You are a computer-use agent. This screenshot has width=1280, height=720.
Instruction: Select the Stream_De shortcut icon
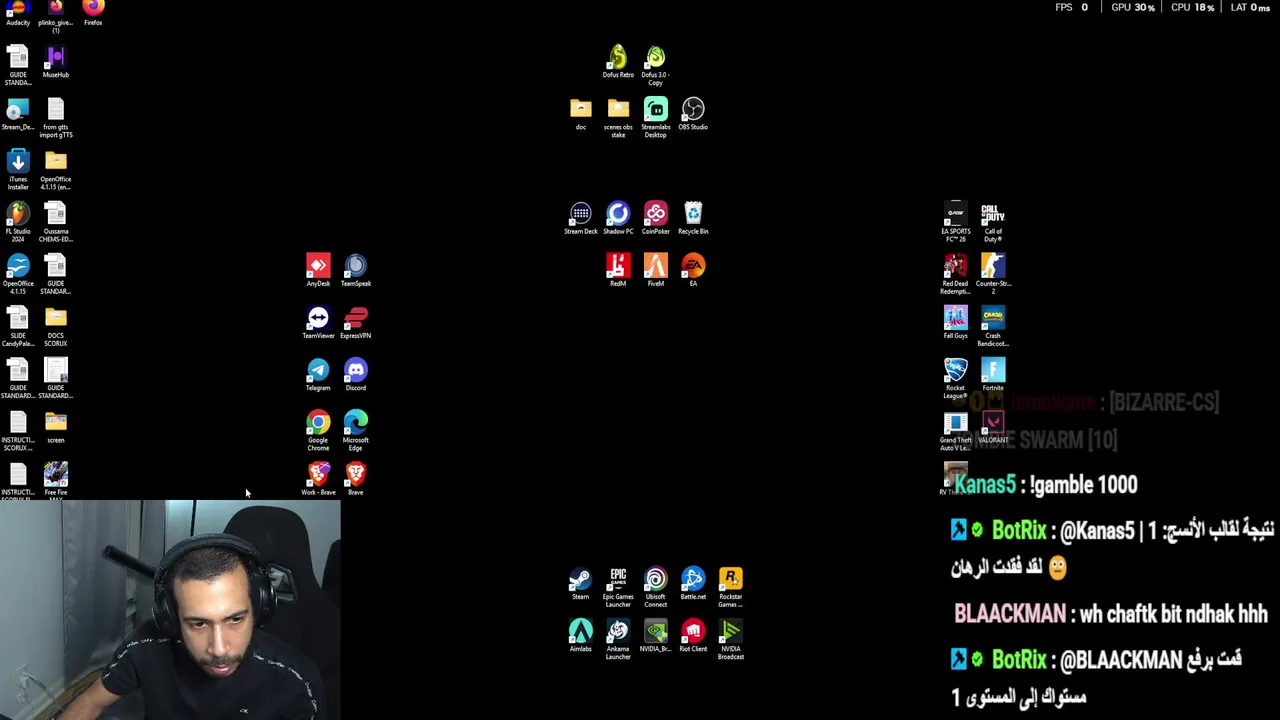18,114
